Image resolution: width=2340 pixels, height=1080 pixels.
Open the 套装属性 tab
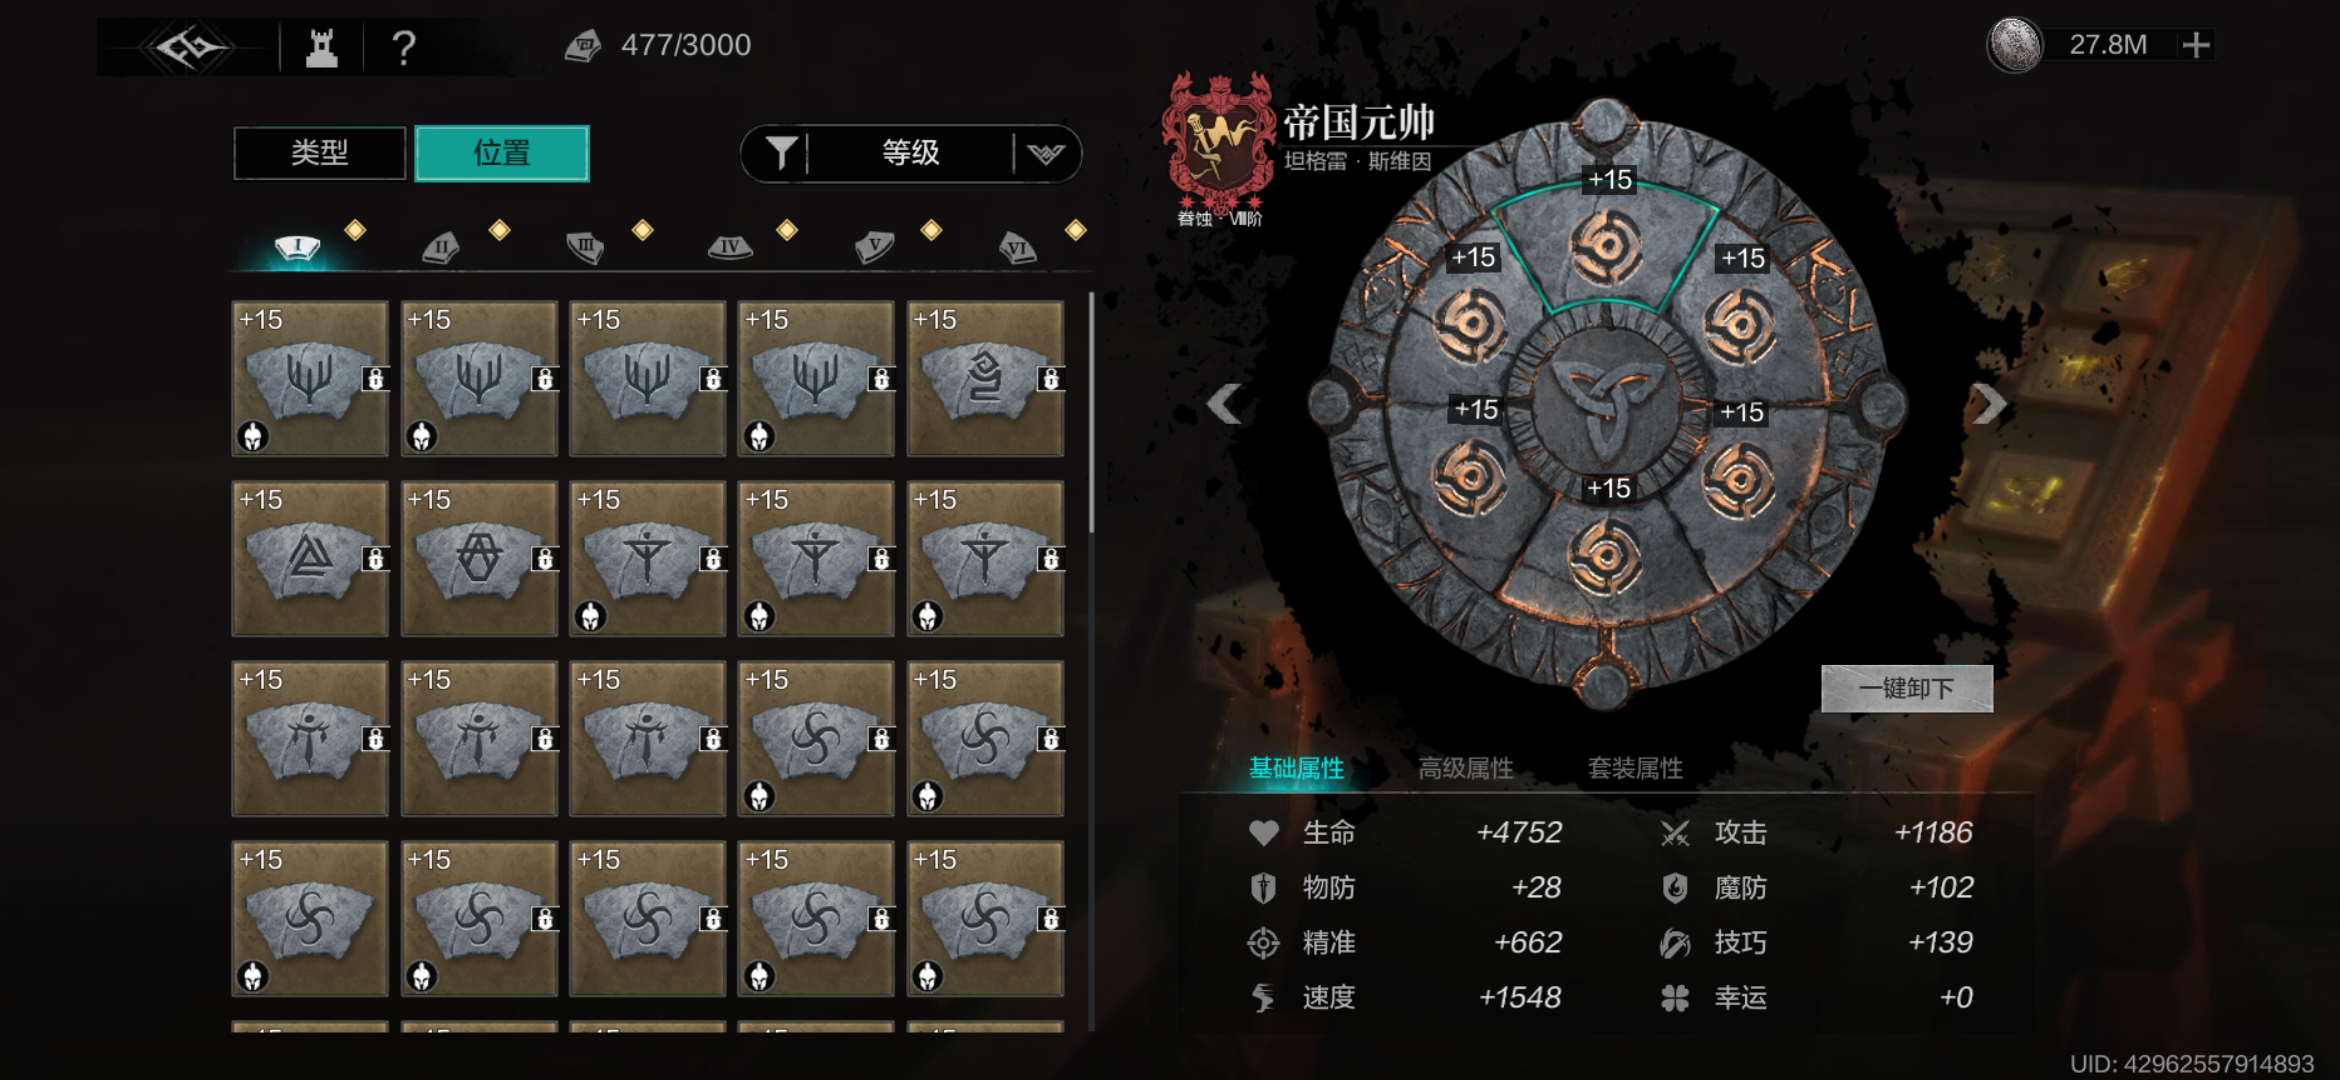pyautogui.click(x=1635, y=768)
